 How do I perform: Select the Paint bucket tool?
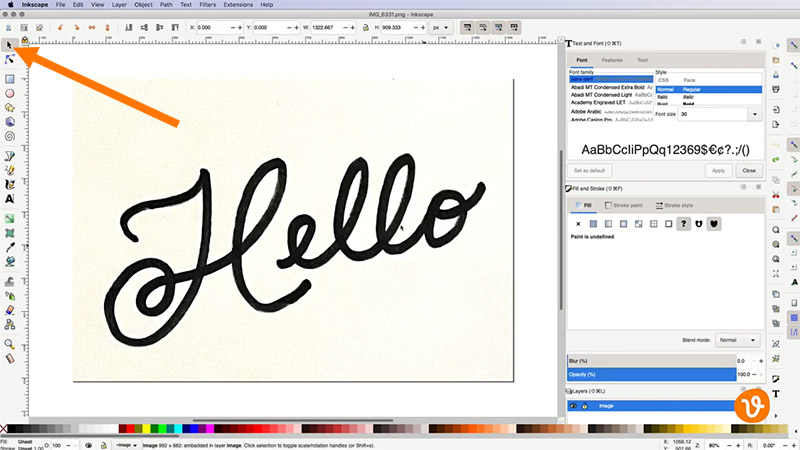click(9, 261)
